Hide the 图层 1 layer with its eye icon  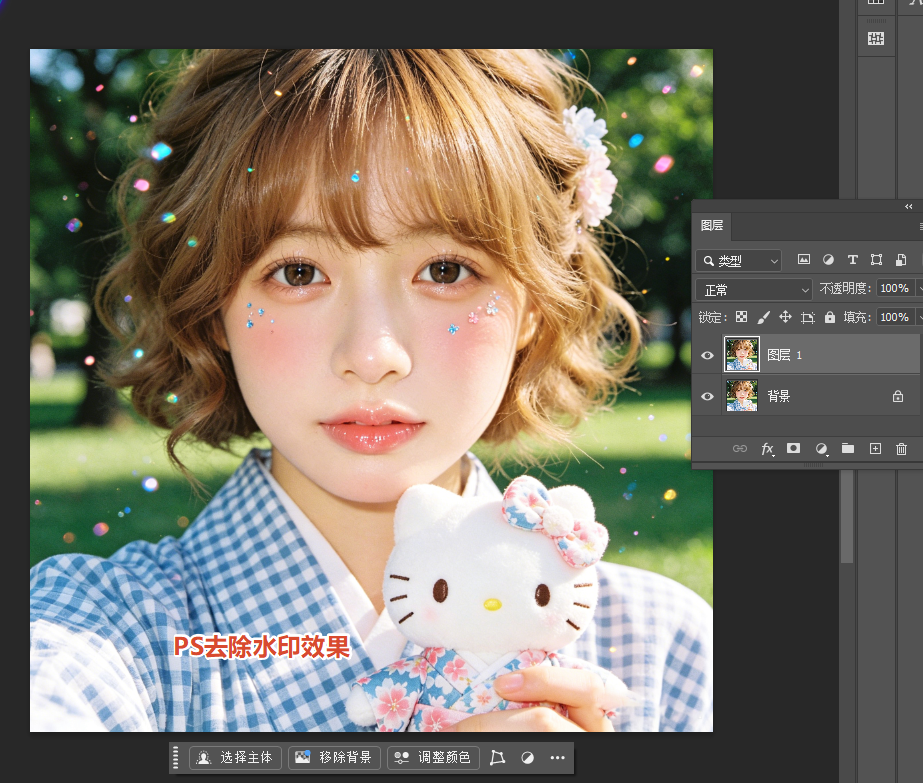coord(708,355)
